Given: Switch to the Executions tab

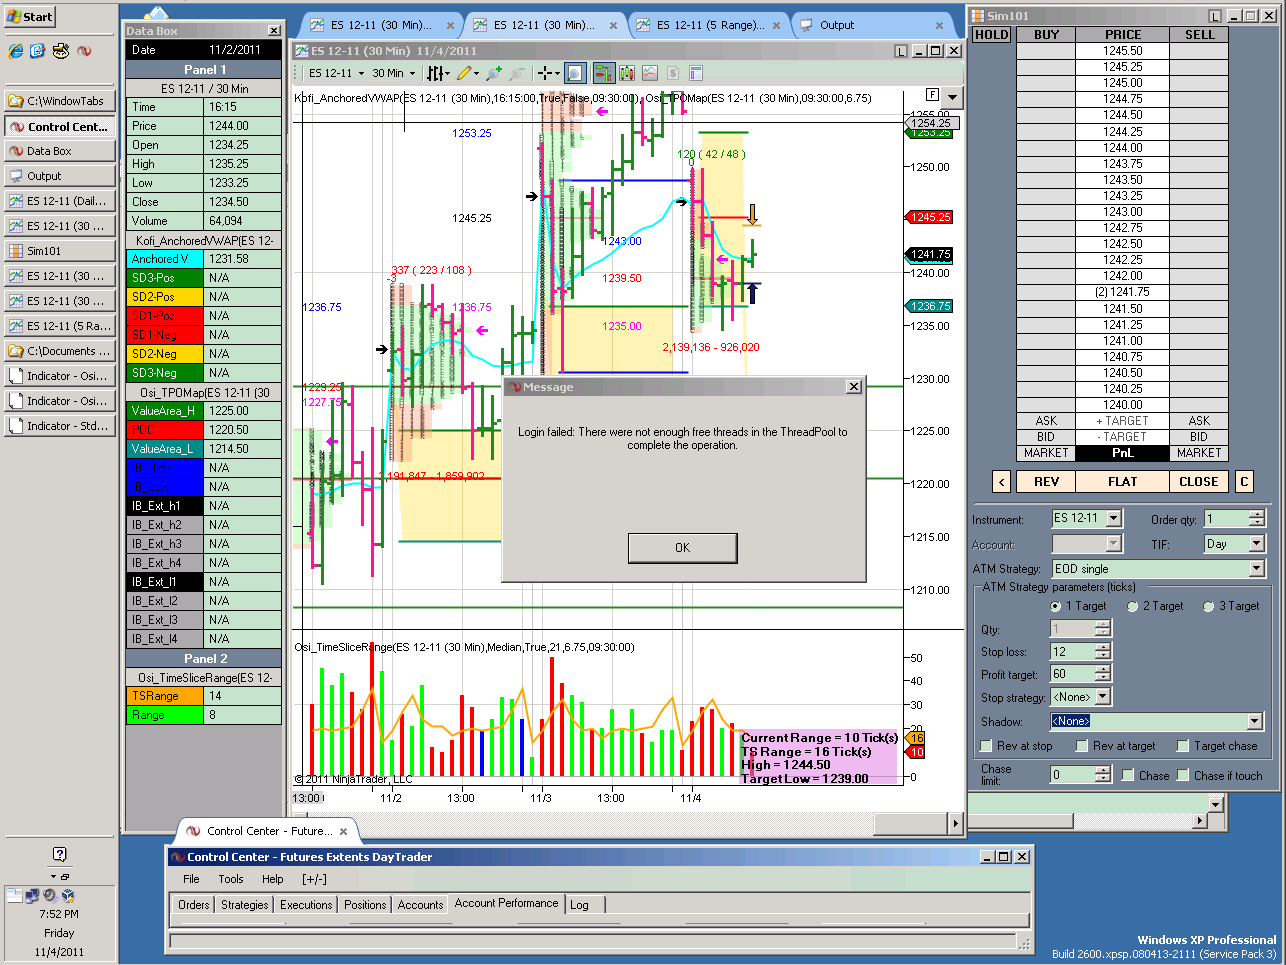Looking at the screenshot, I should (306, 904).
